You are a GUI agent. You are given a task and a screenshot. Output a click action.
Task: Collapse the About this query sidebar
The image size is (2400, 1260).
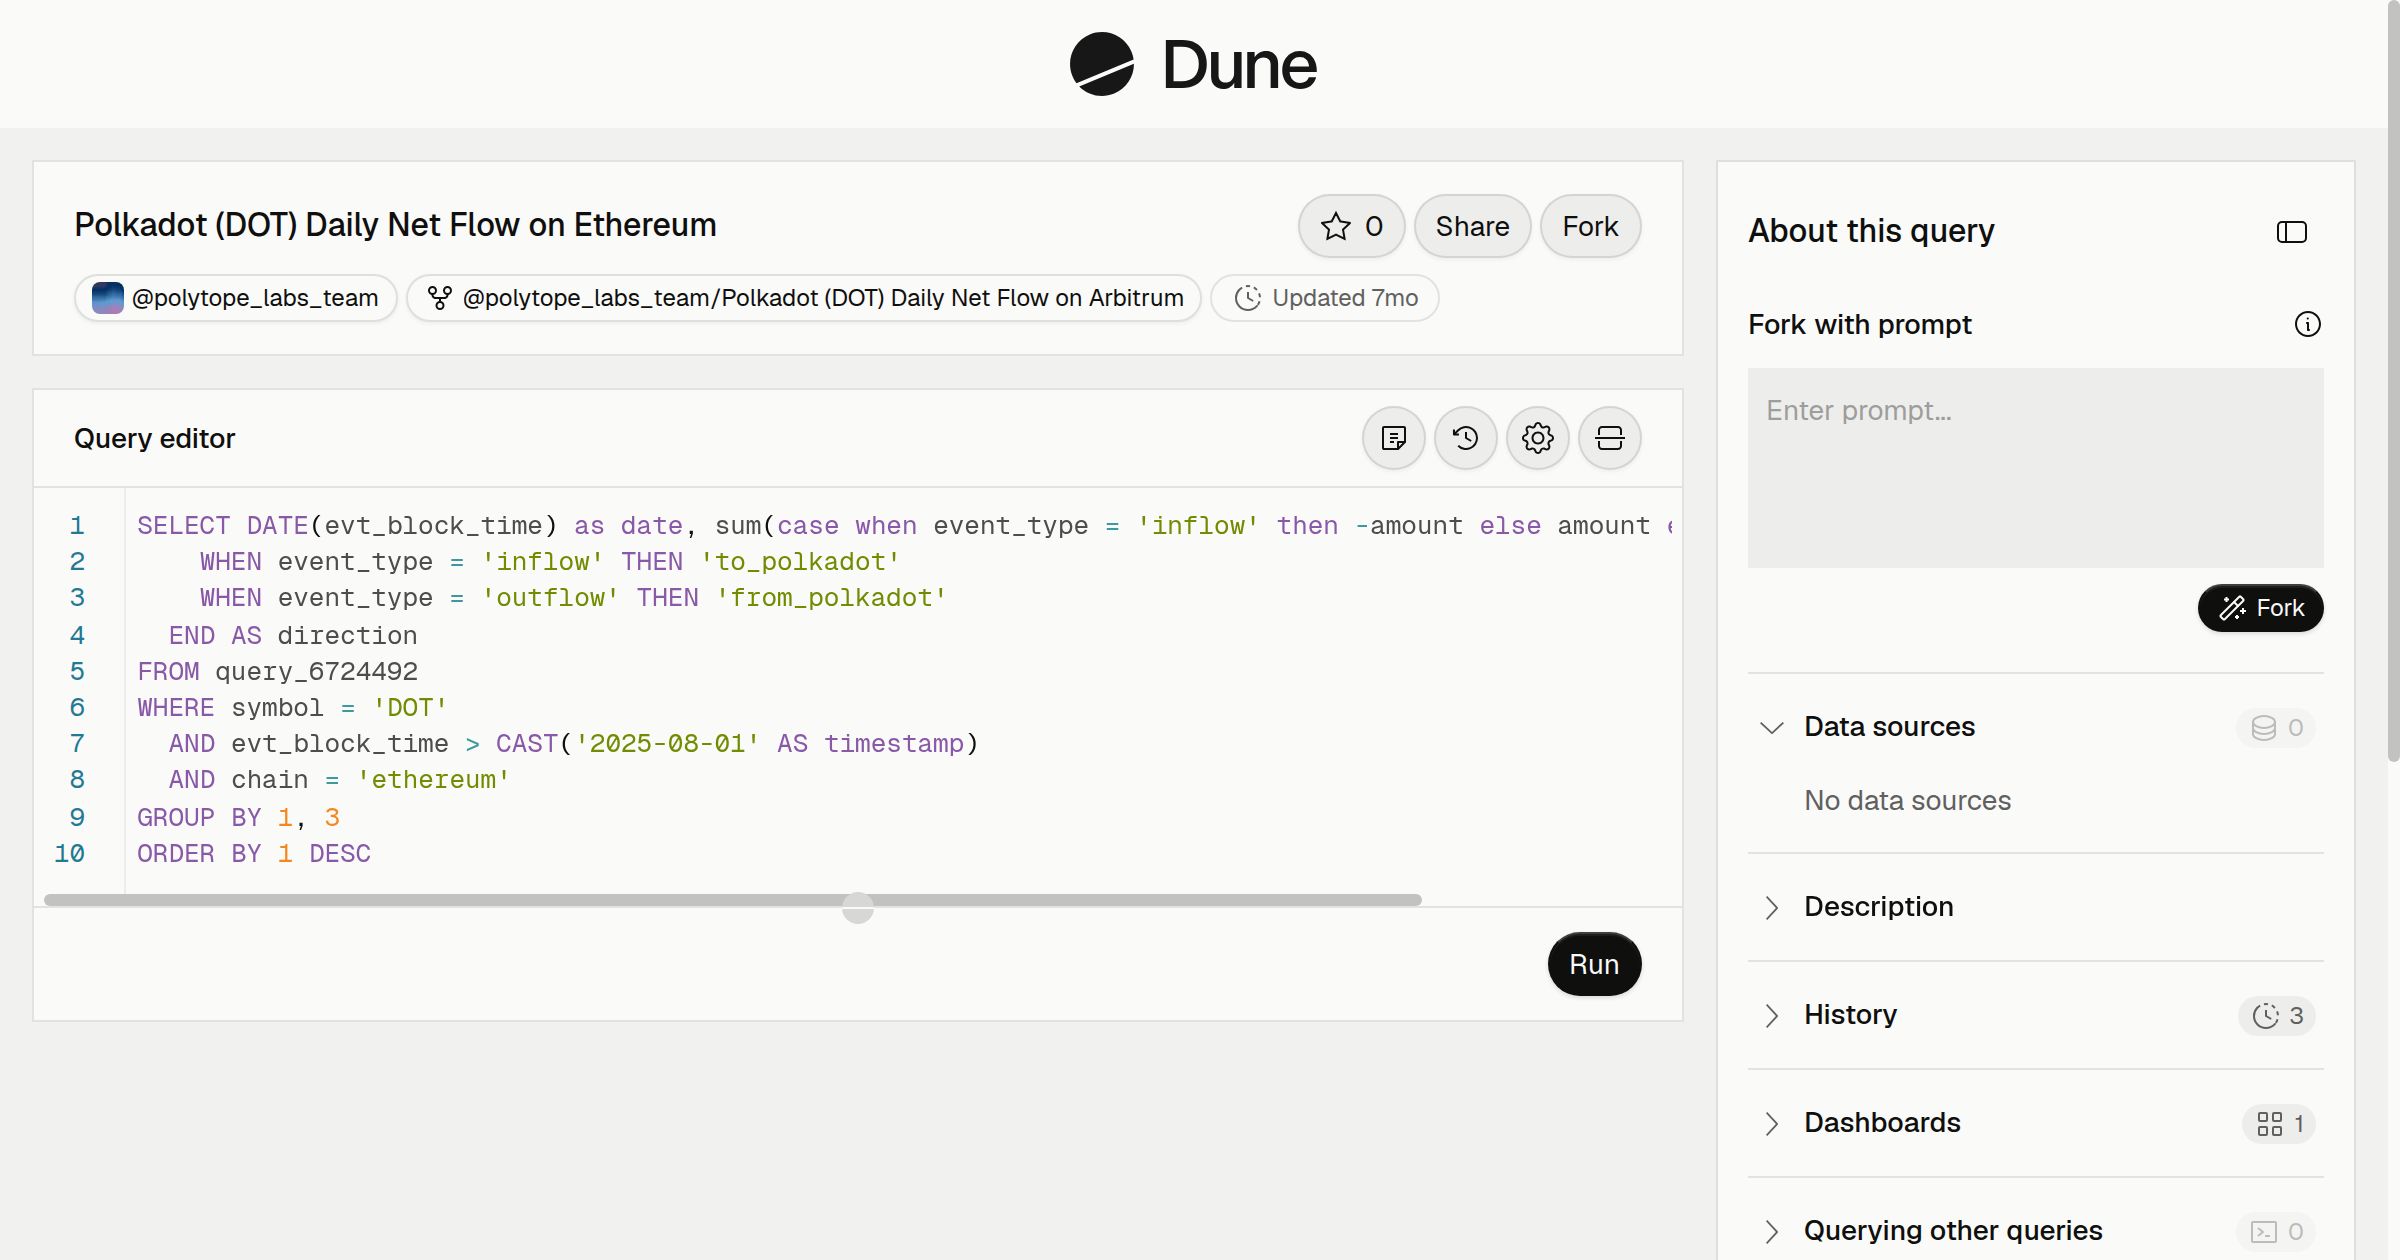tap(2291, 232)
